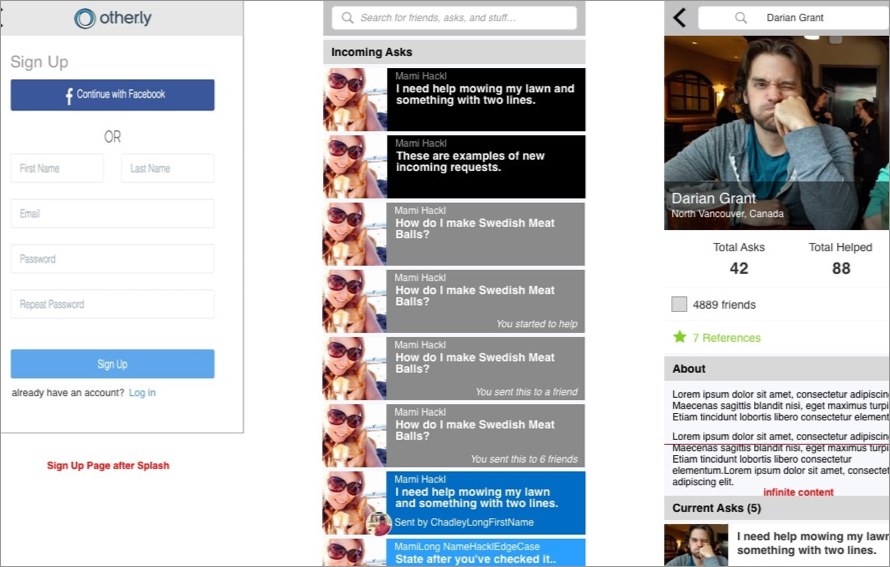Click the photo beside 'These are examples' ask
Image resolution: width=890 pixels, height=567 pixels.
coord(355,166)
